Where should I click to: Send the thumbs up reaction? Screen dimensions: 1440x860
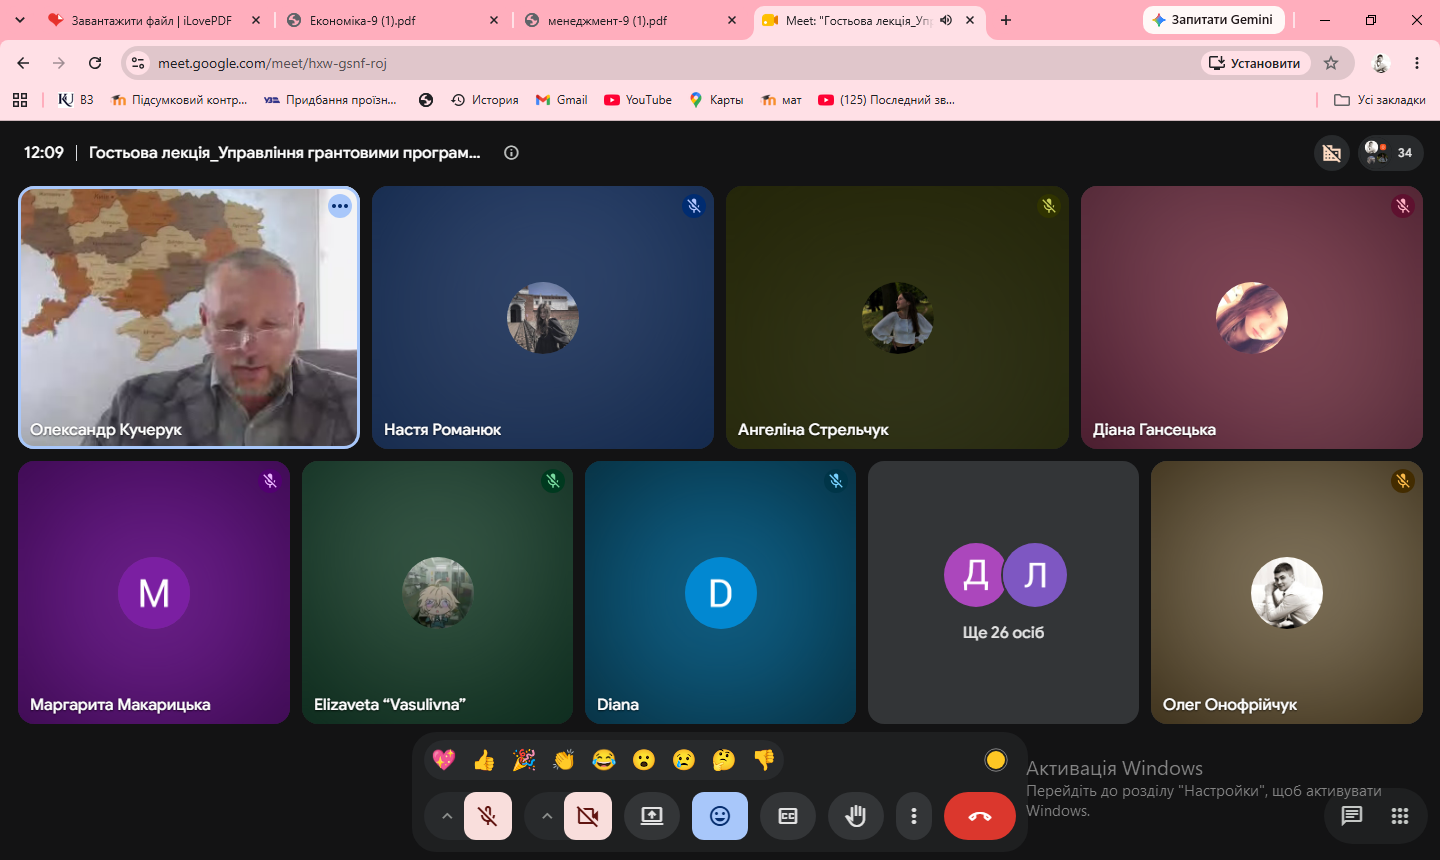(484, 760)
